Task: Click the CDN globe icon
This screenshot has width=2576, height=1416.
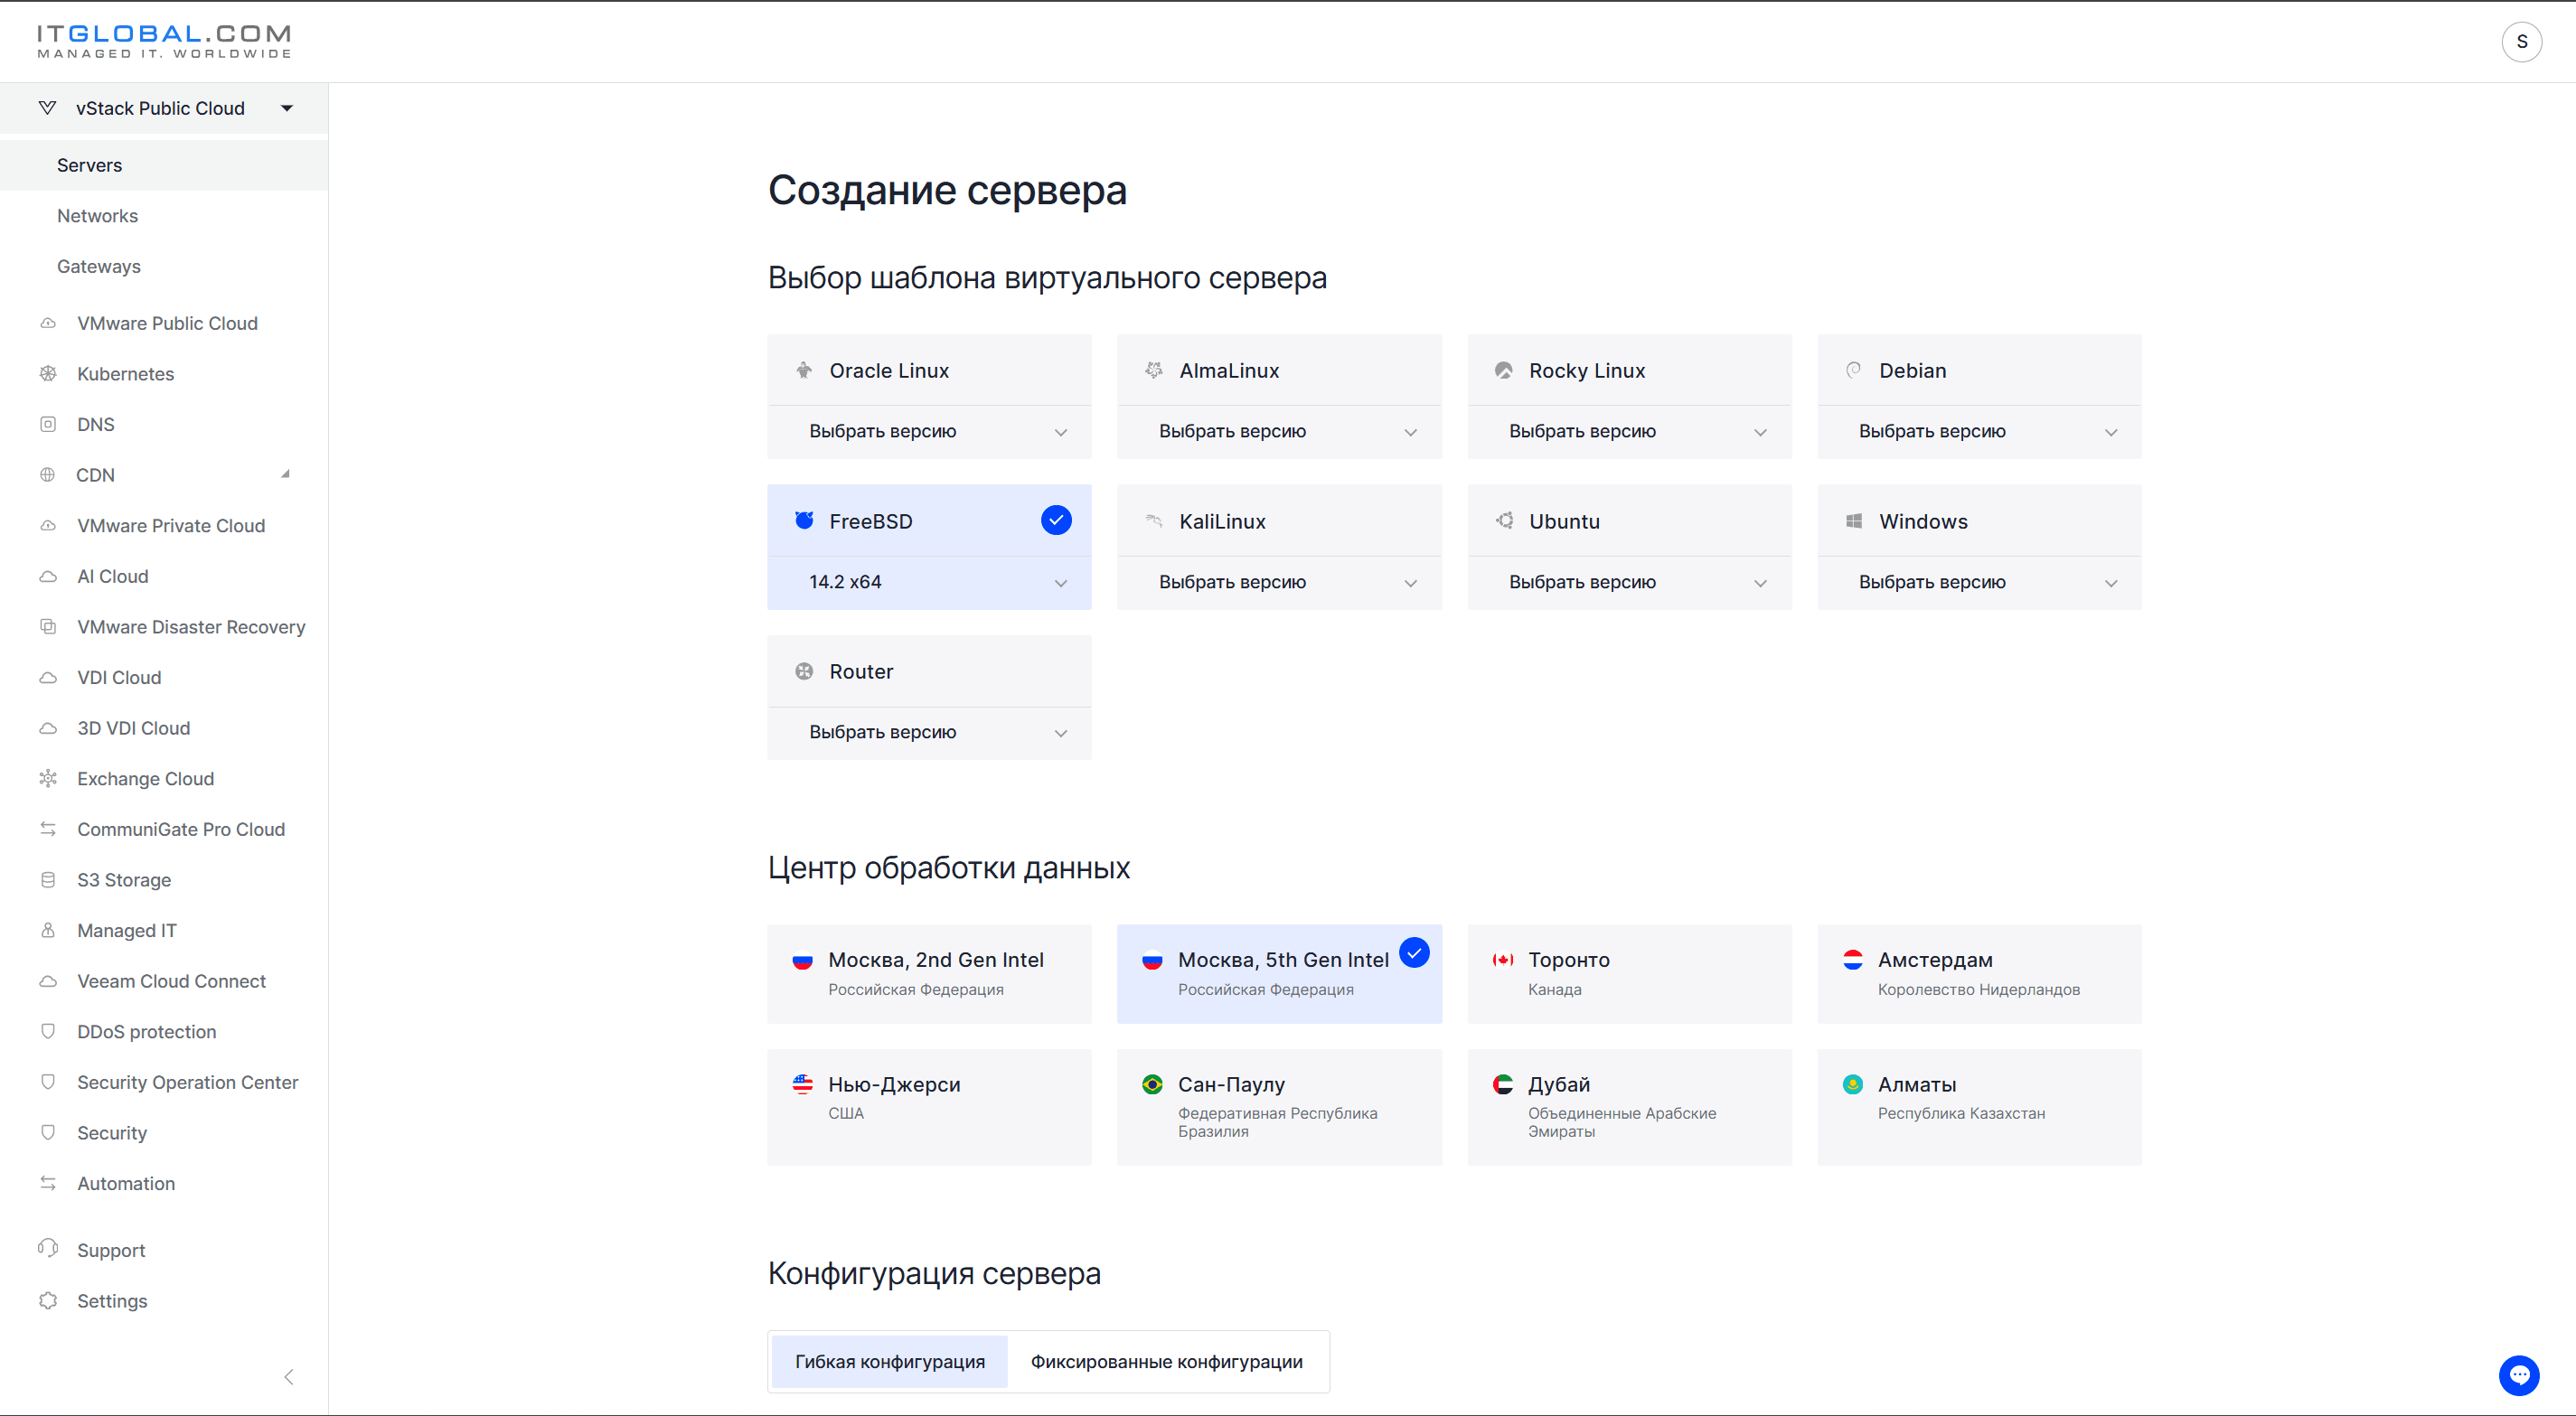Action: click(x=48, y=475)
